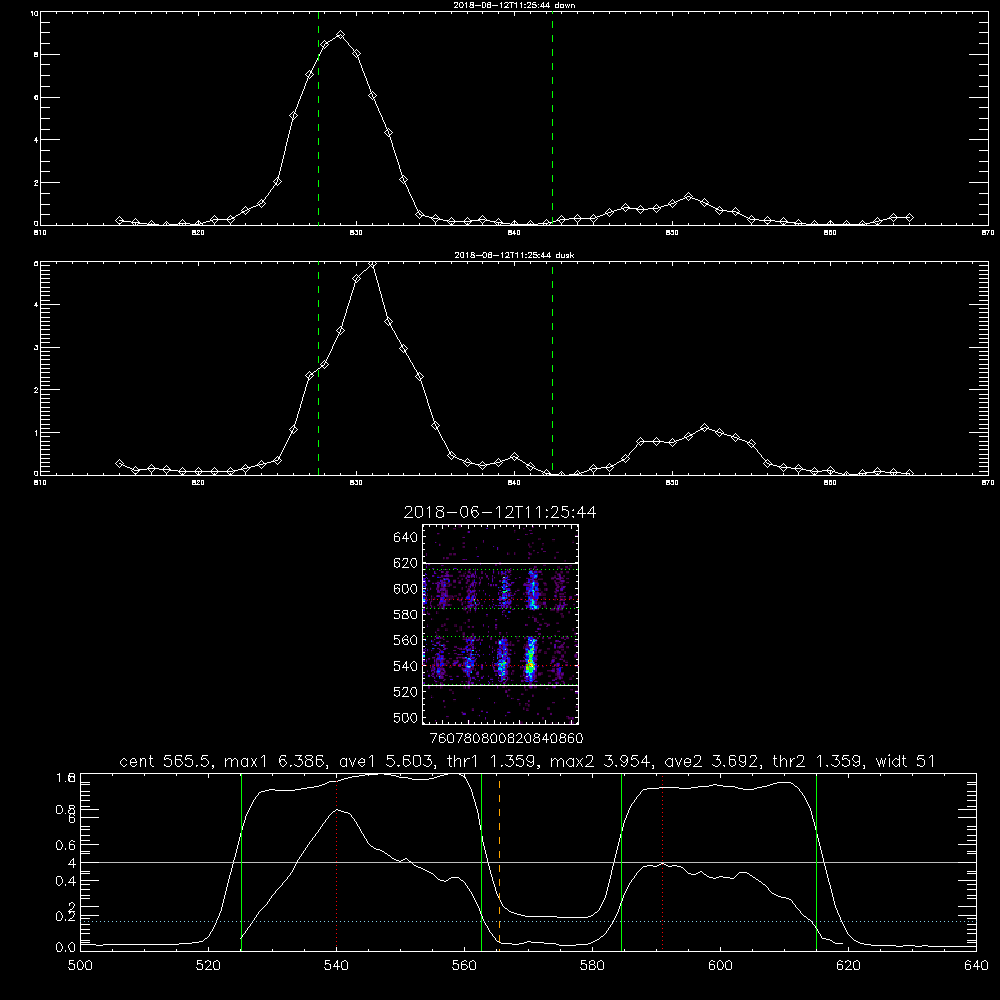Select the 'widt 51' value
This screenshot has height=1000, width=1000.
905,761
